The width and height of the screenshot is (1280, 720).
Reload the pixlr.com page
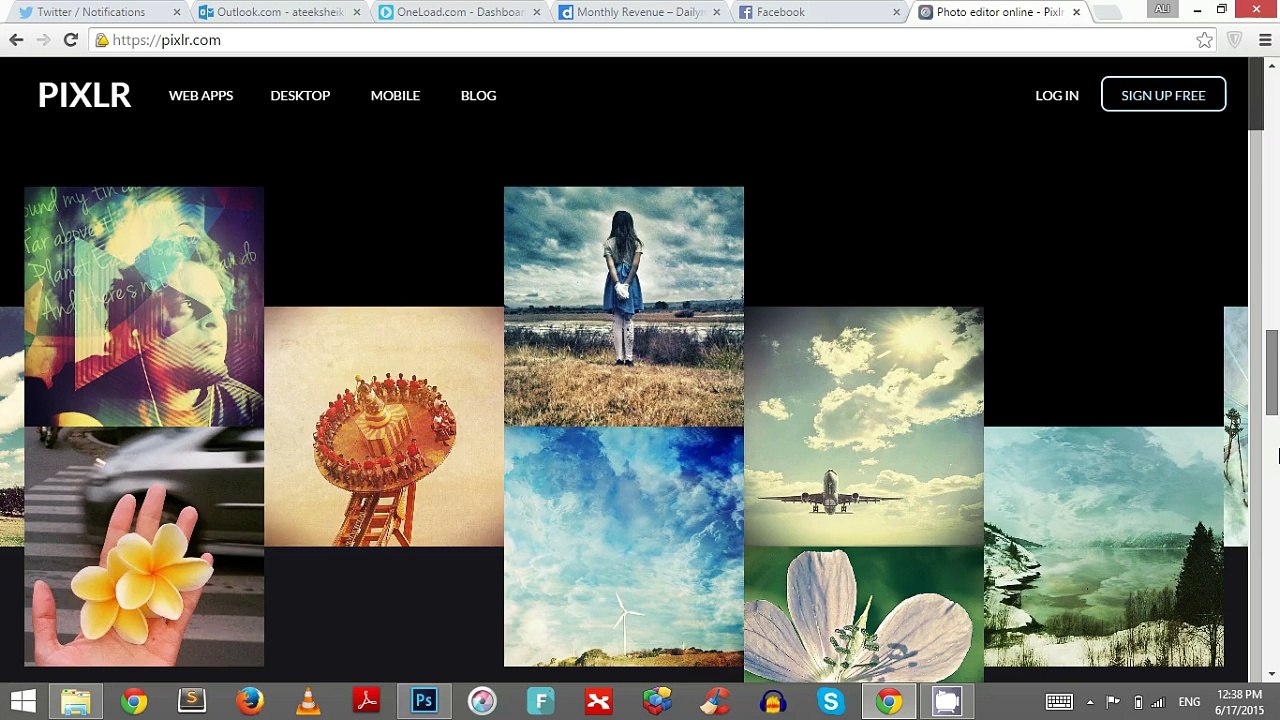(x=70, y=40)
